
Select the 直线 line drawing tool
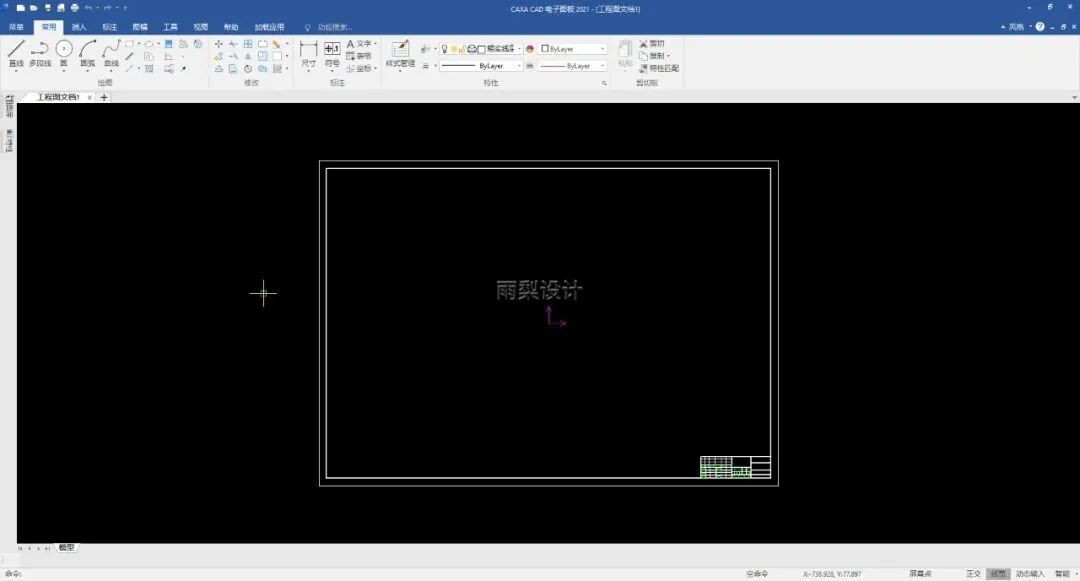click(x=16, y=52)
